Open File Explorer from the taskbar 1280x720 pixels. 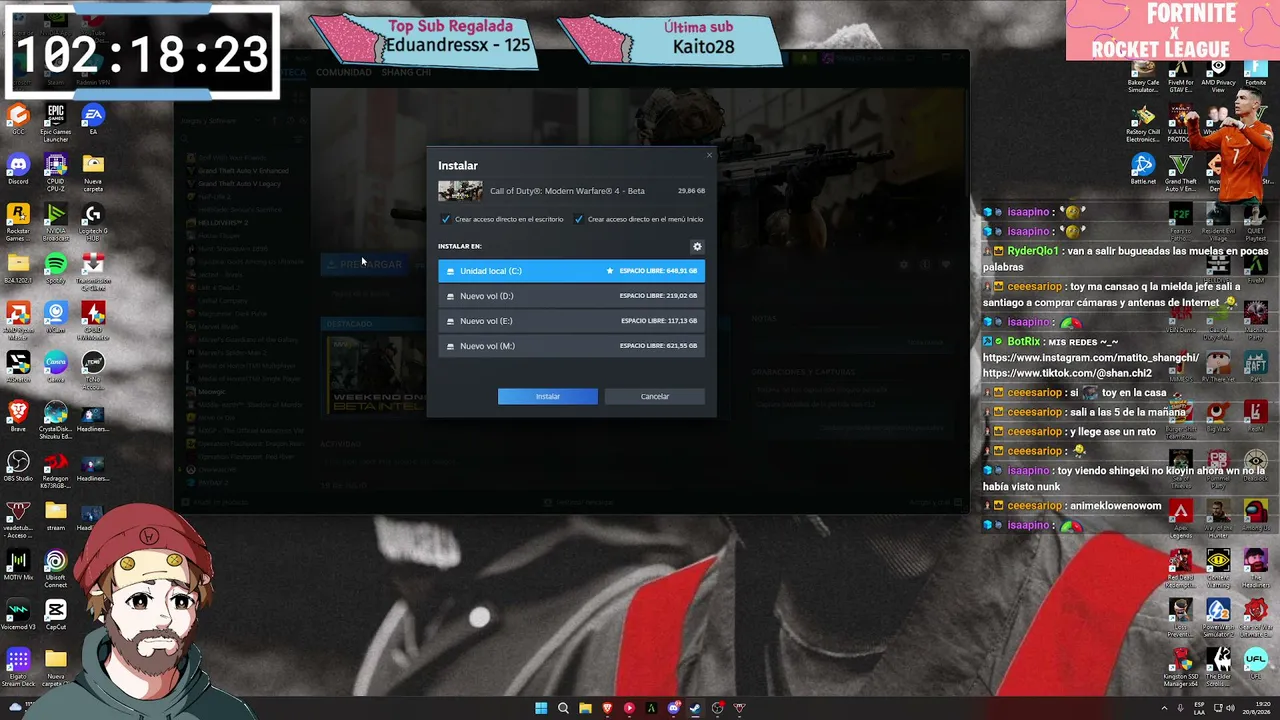click(x=585, y=708)
